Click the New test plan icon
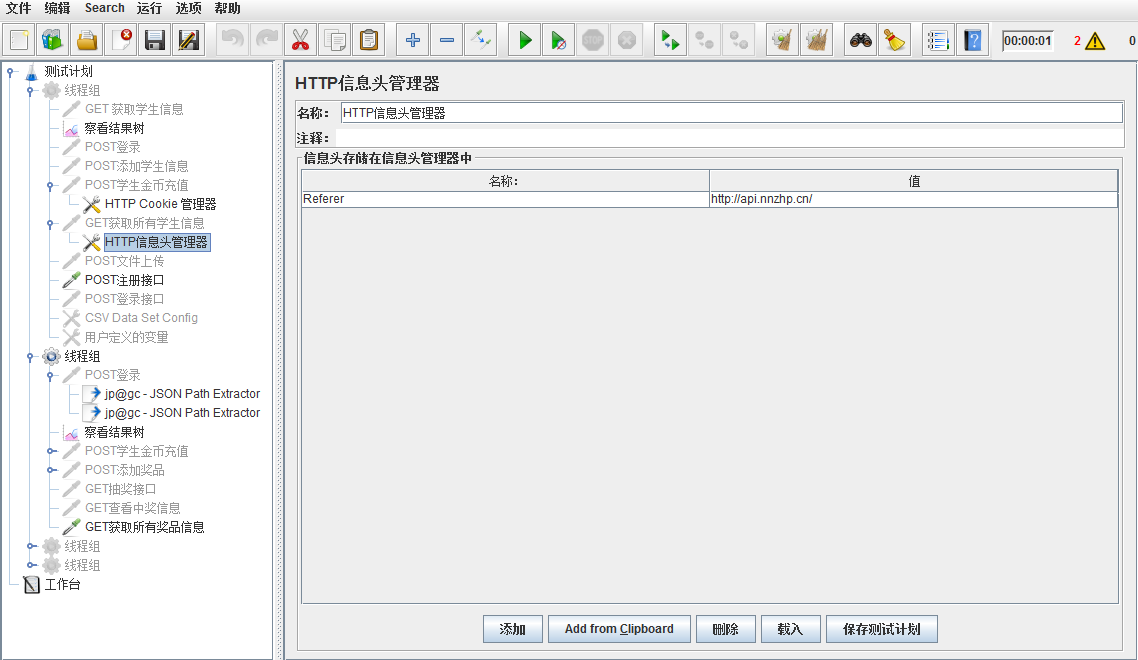The height and width of the screenshot is (660, 1138). pos(19,40)
